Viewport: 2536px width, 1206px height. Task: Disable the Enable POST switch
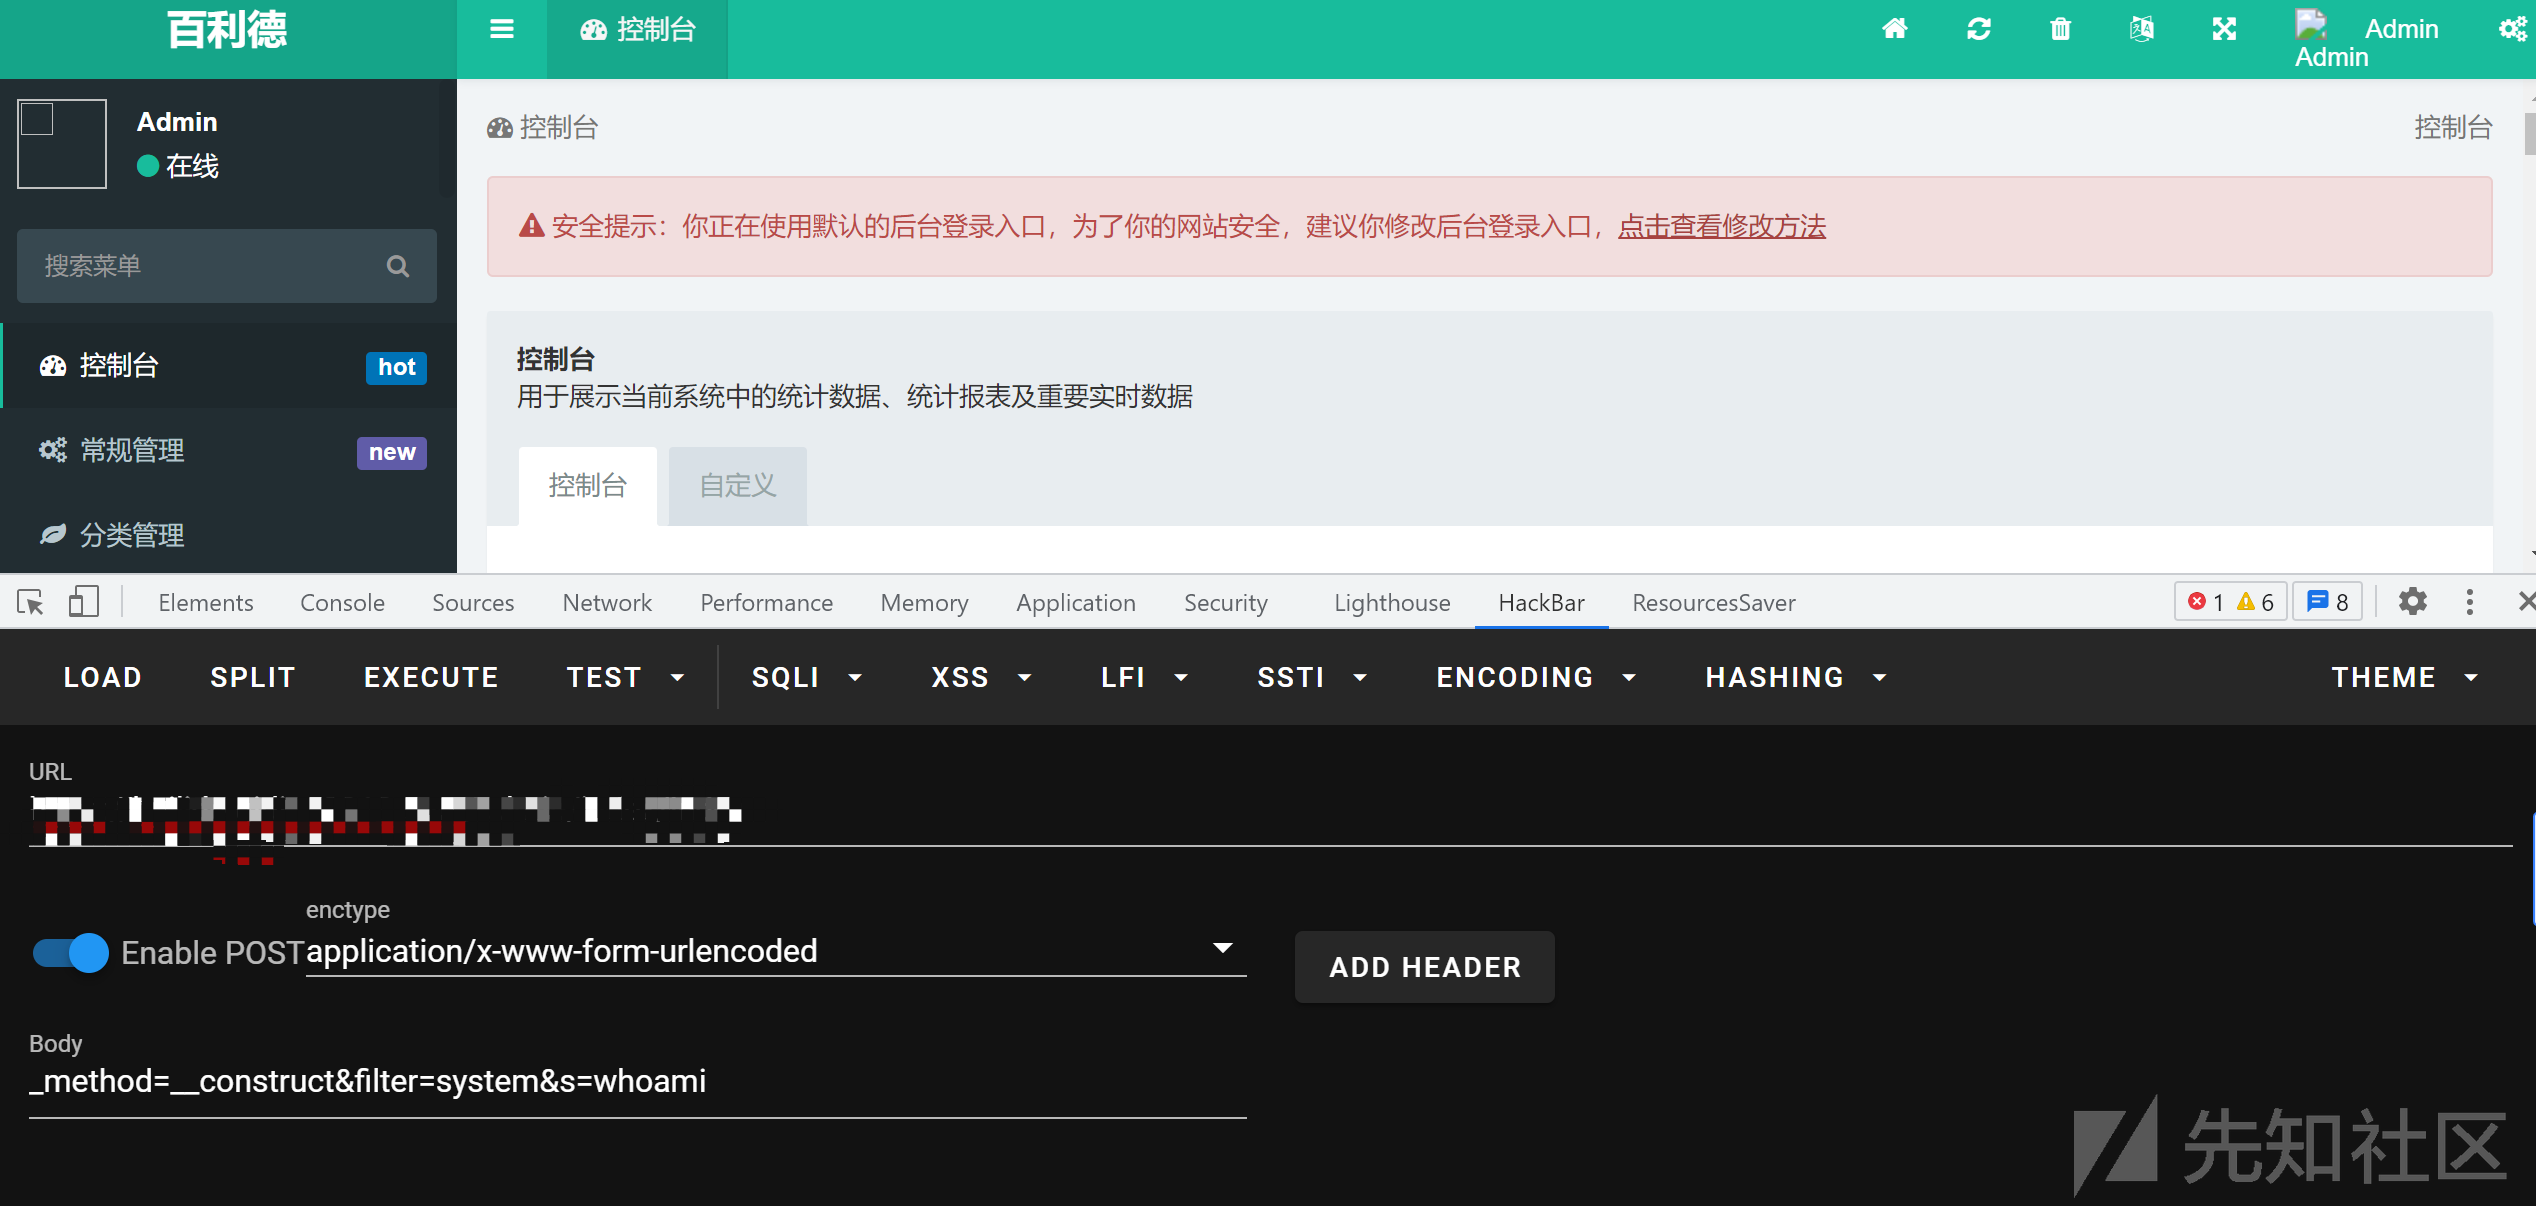tap(68, 953)
